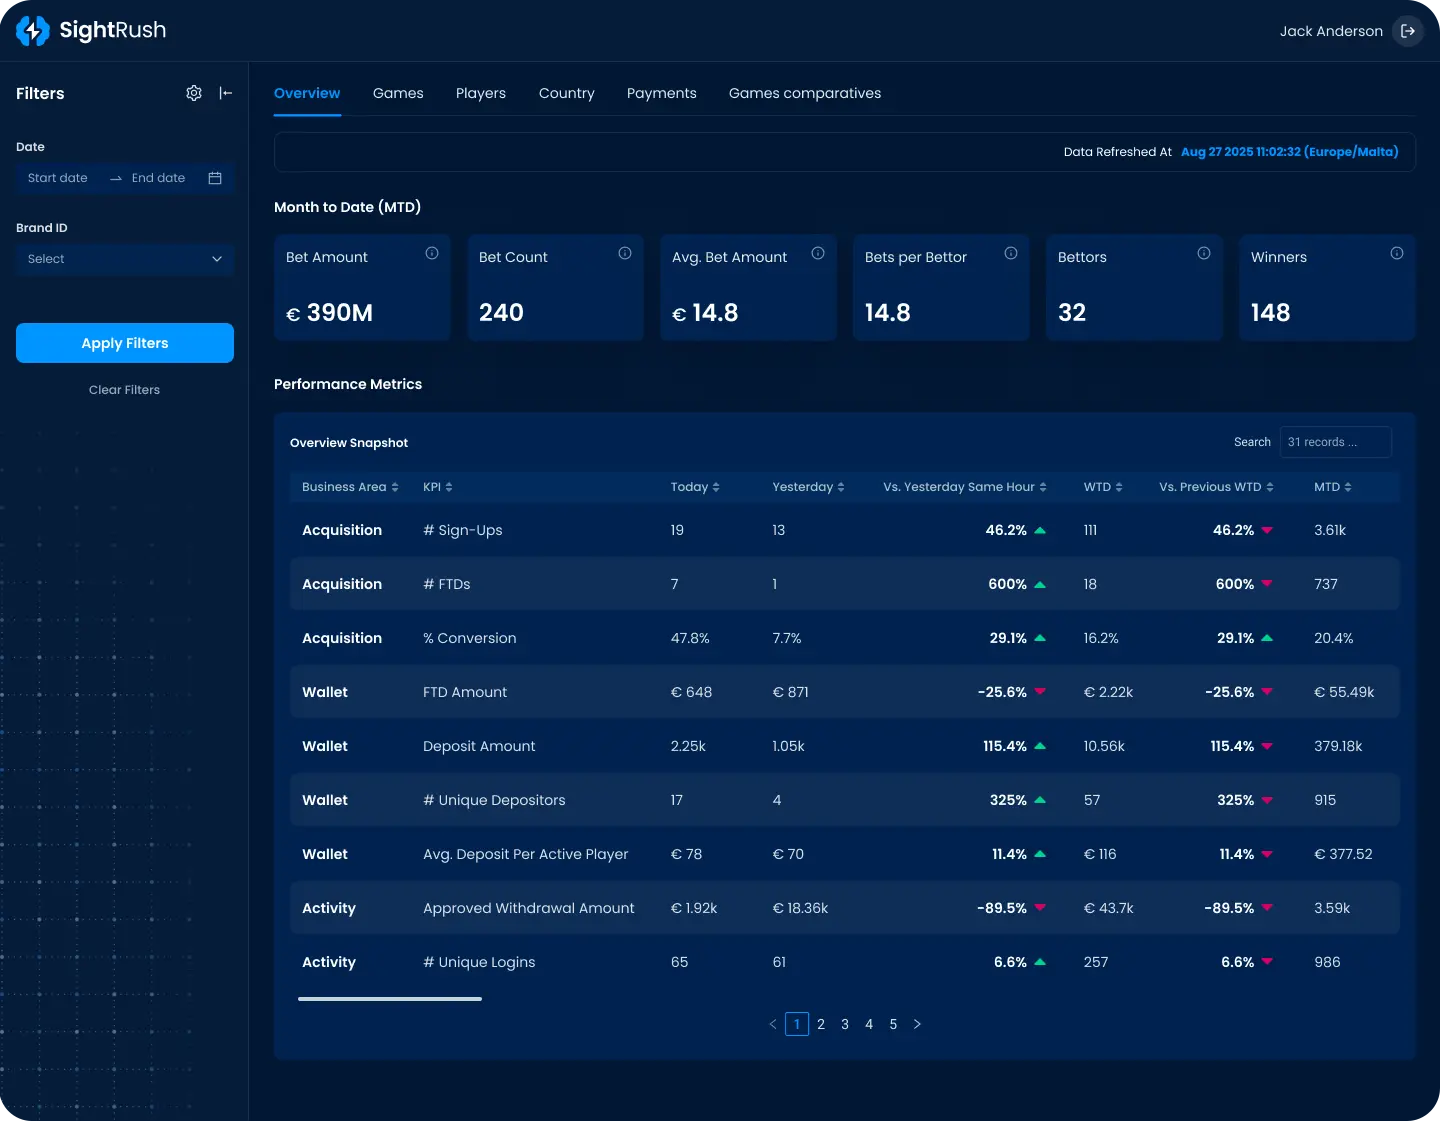Open the filter settings gear icon
The height and width of the screenshot is (1122, 1440).
click(194, 93)
